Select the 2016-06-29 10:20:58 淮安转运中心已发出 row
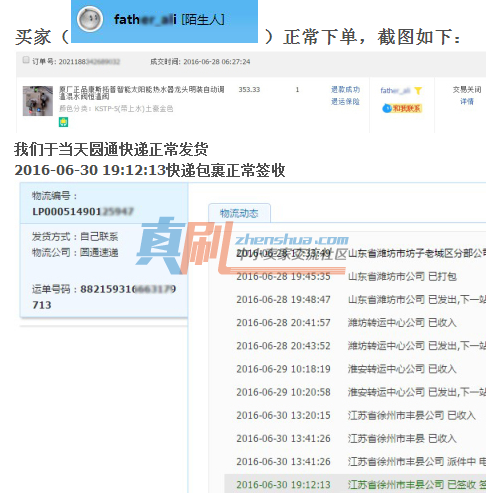Image resolution: width=486 pixels, height=493 pixels. 361,392
